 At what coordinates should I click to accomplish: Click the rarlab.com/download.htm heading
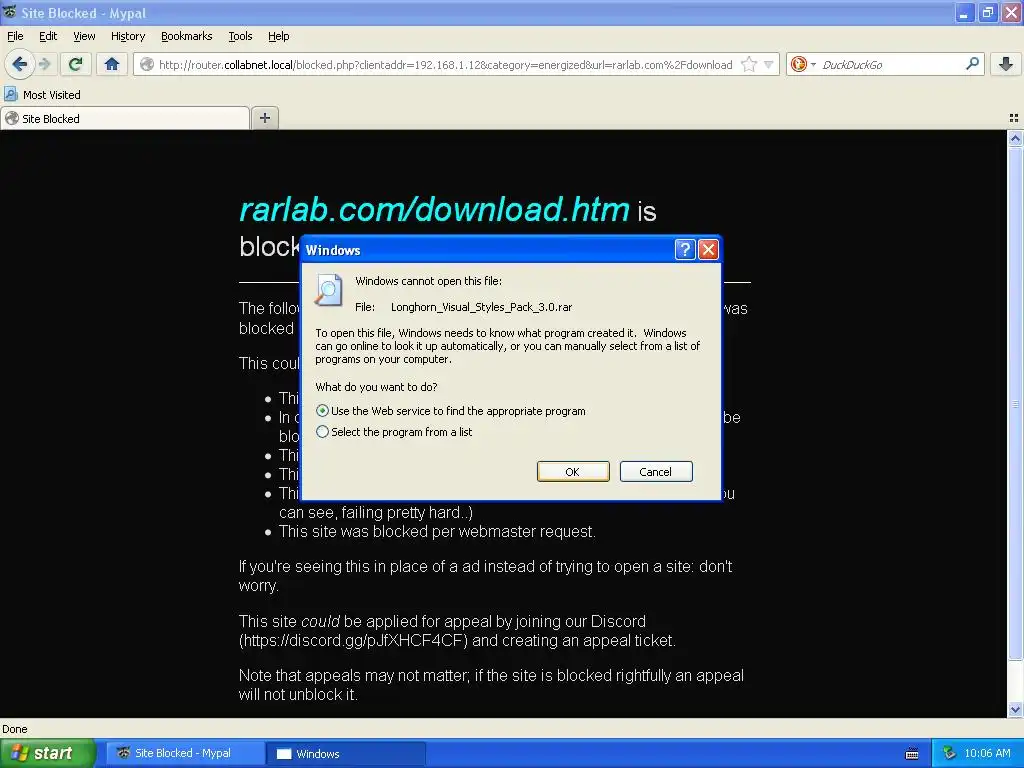(434, 209)
